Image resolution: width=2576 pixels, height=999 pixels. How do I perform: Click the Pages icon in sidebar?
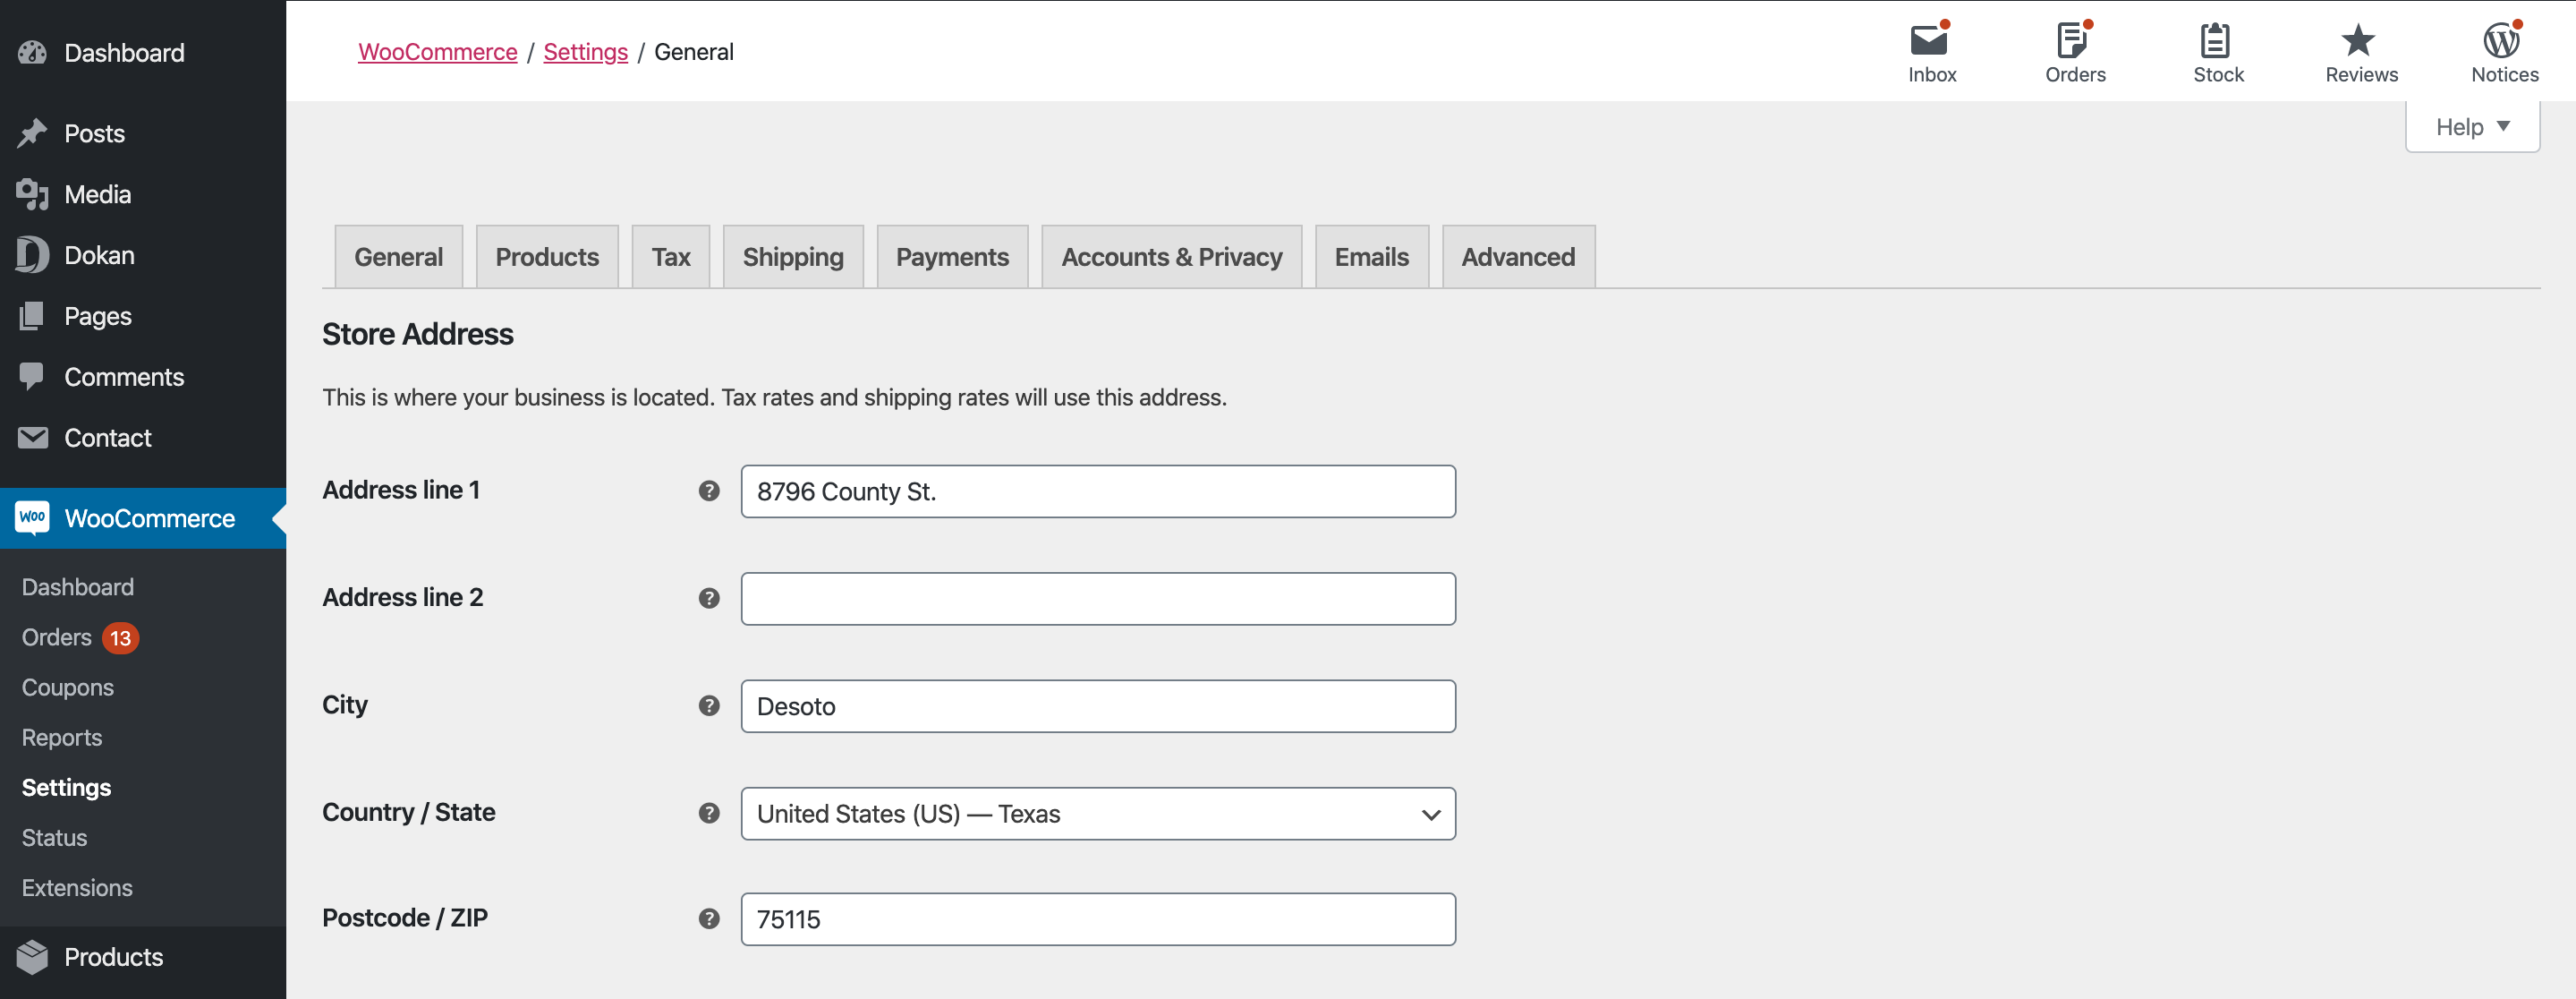pyautogui.click(x=32, y=316)
